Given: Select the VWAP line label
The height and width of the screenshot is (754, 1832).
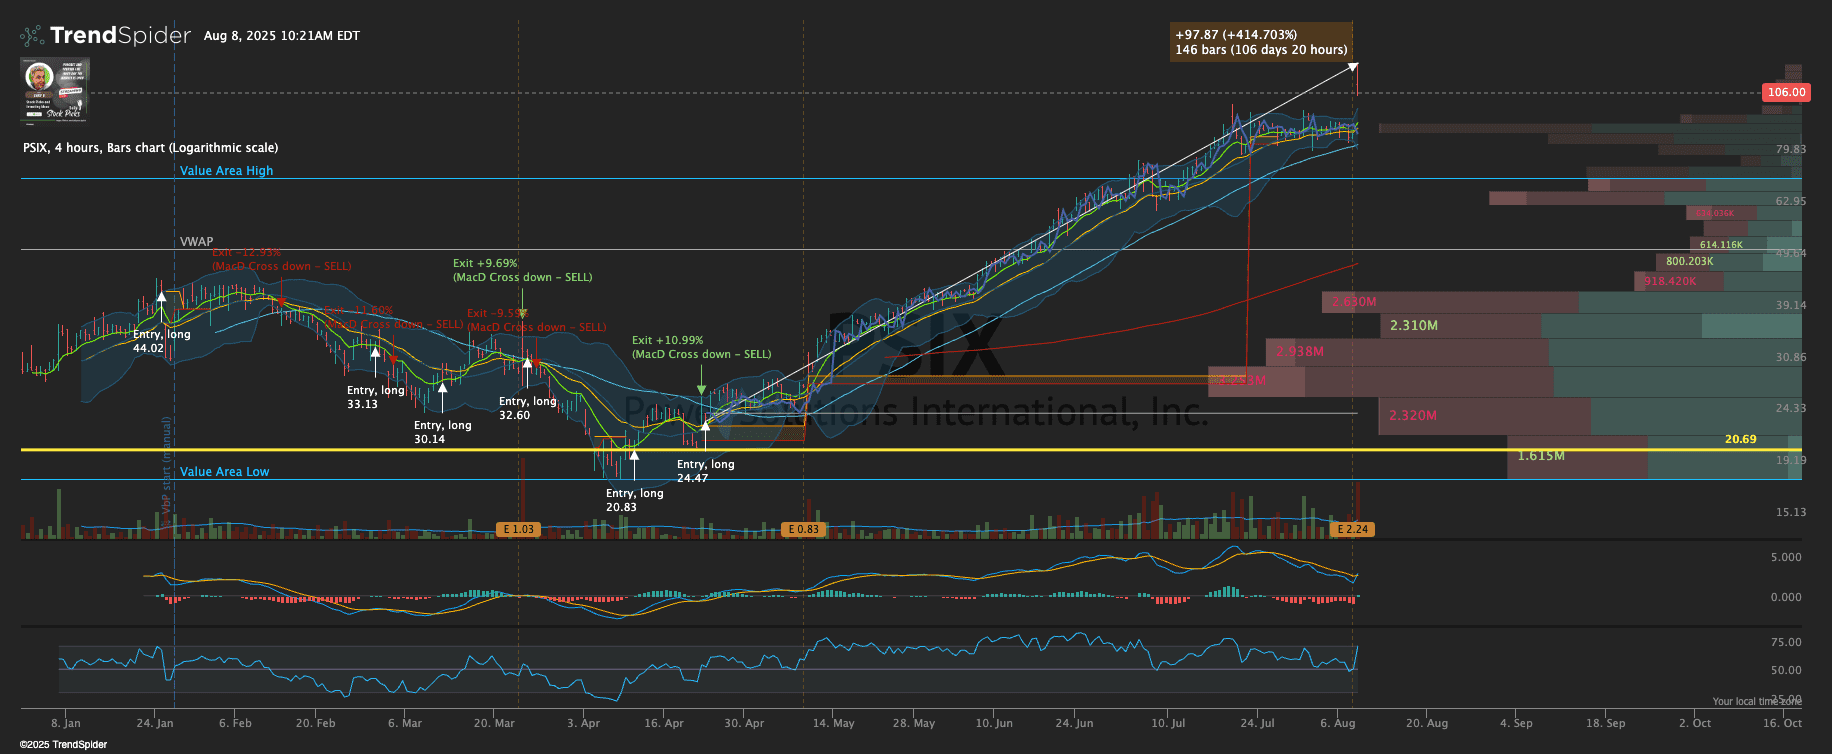Looking at the screenshot, I should tap(196, 242).
